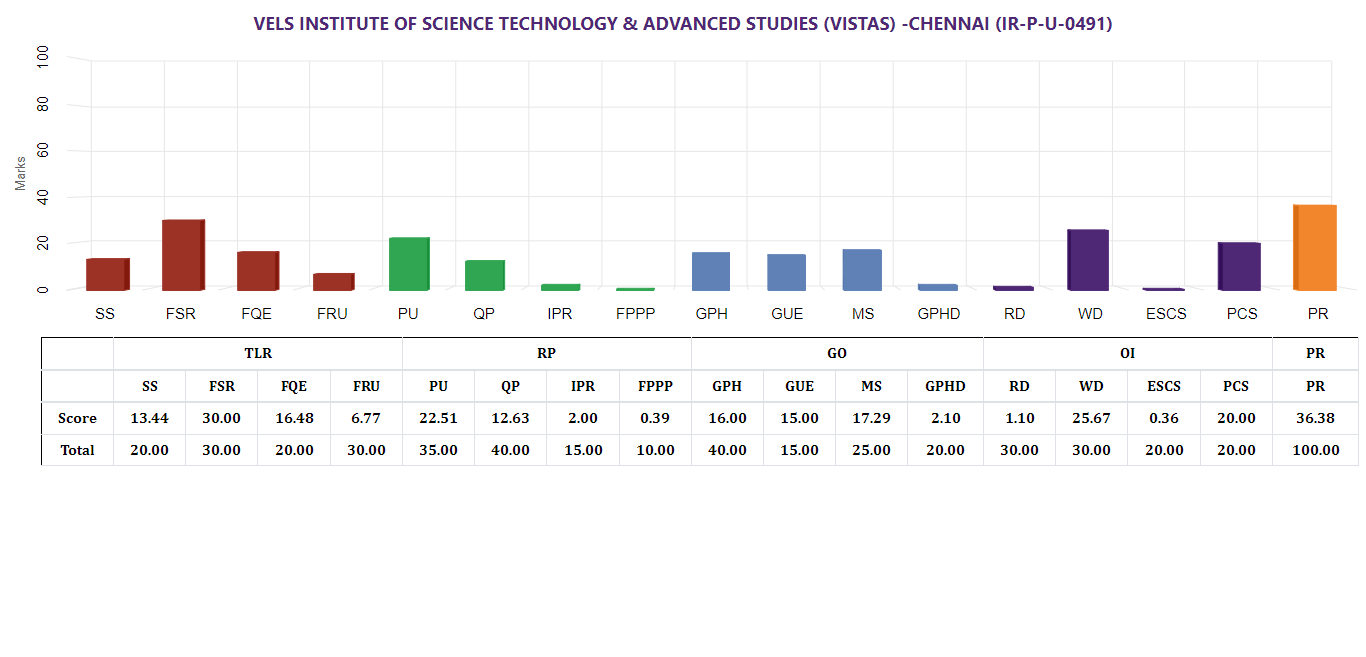Click the VELS Institute chart title
This screenshot has height=657, width=1366.
point(683,24)
